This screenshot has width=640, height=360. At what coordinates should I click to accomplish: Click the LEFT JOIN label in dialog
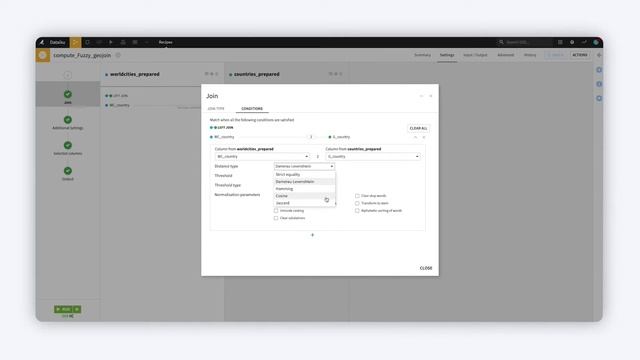pyautogui.click(x=225, y=128)
